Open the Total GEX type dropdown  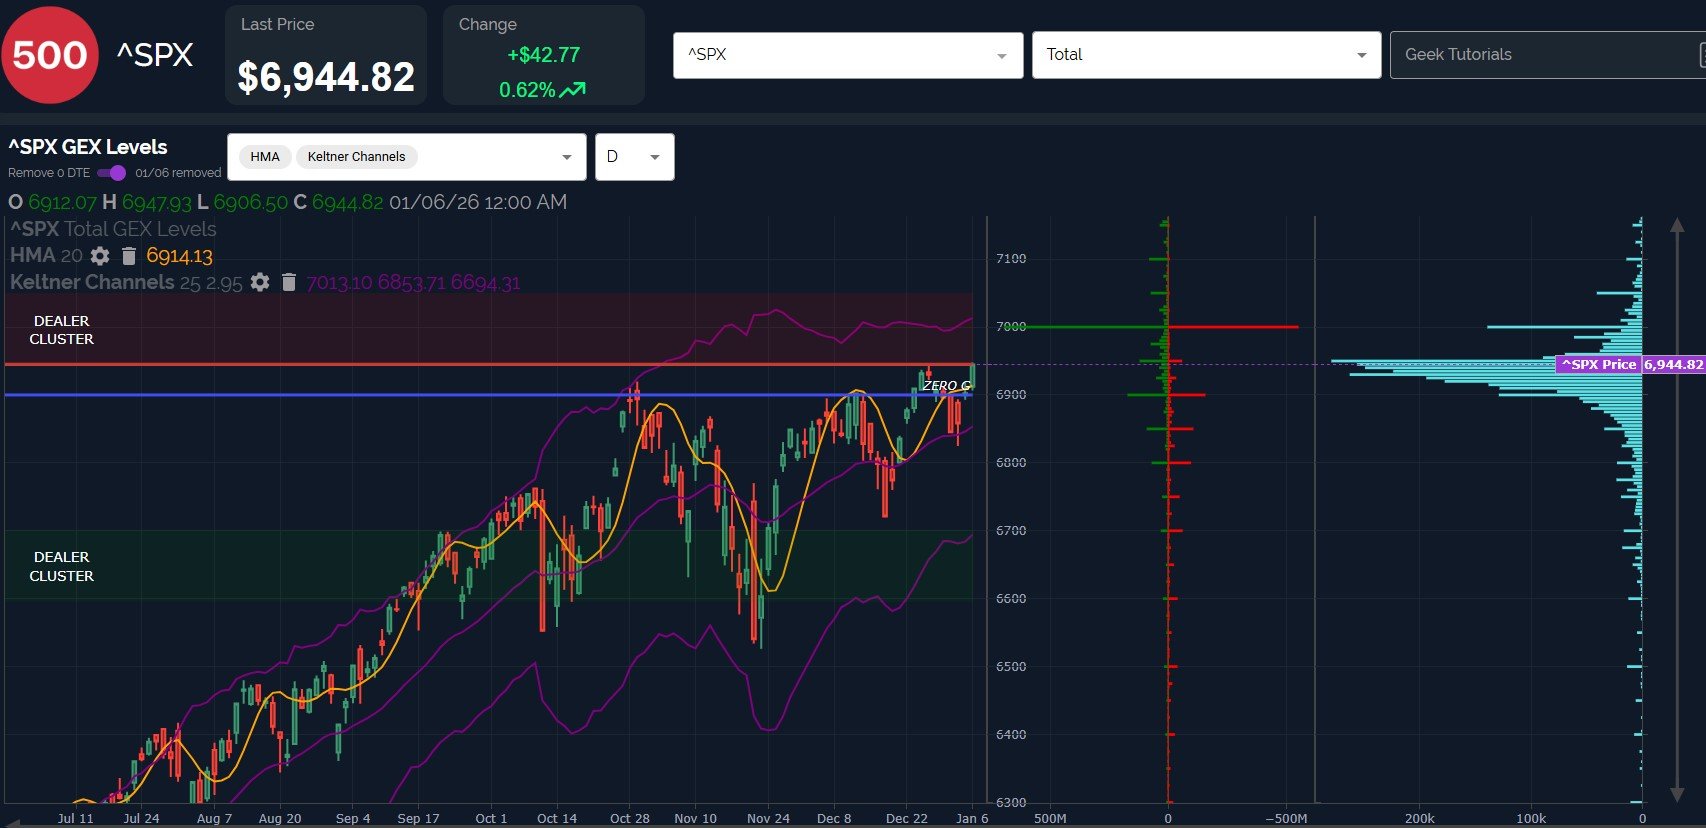pos(1206,55)
